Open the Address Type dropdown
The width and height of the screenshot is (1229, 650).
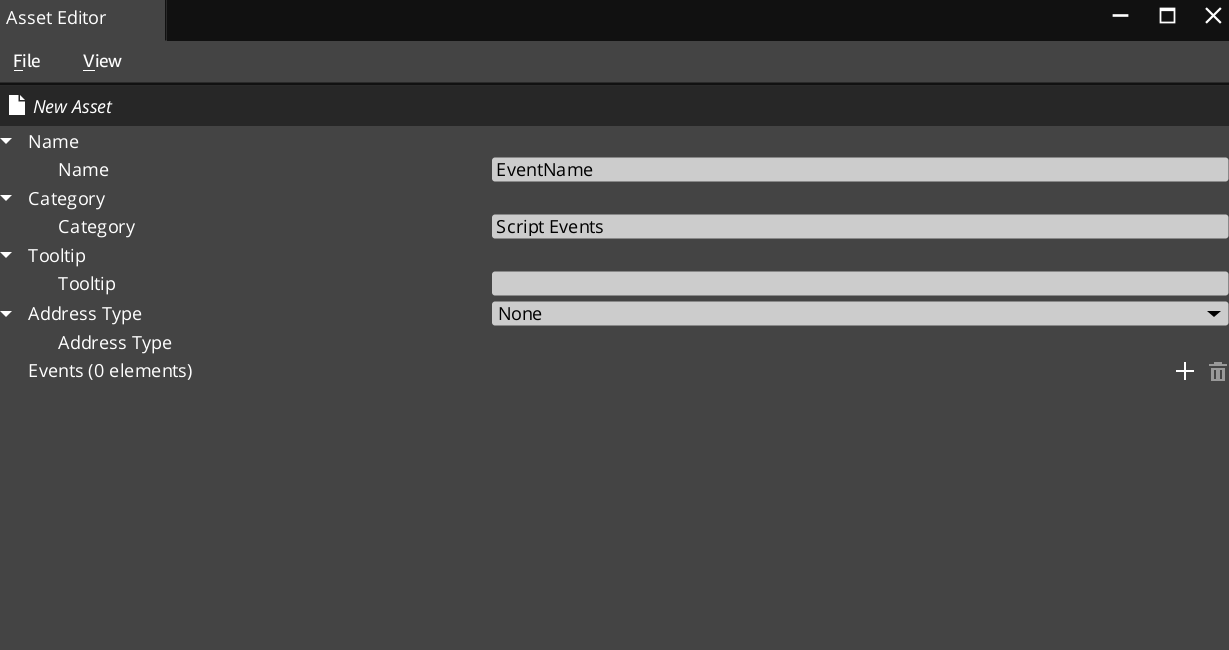coord(1213,313)
